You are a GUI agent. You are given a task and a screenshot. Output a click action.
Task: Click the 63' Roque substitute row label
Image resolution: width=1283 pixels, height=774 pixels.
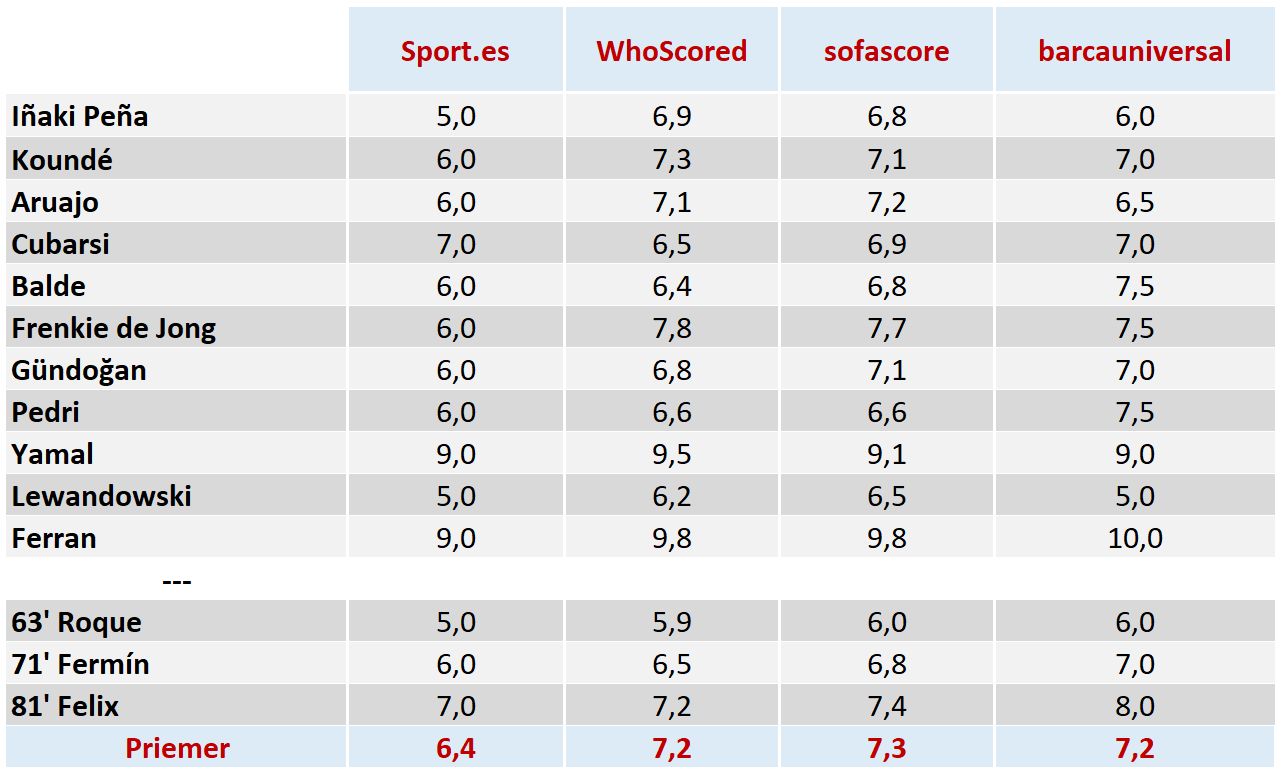[77, 622]
